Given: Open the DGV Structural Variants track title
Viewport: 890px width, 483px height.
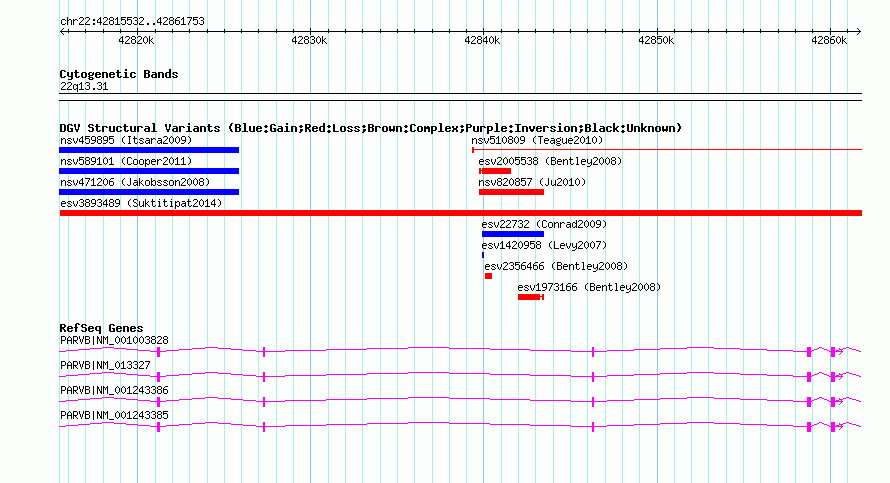Looking at the screenshot, I should click(371, 128).
